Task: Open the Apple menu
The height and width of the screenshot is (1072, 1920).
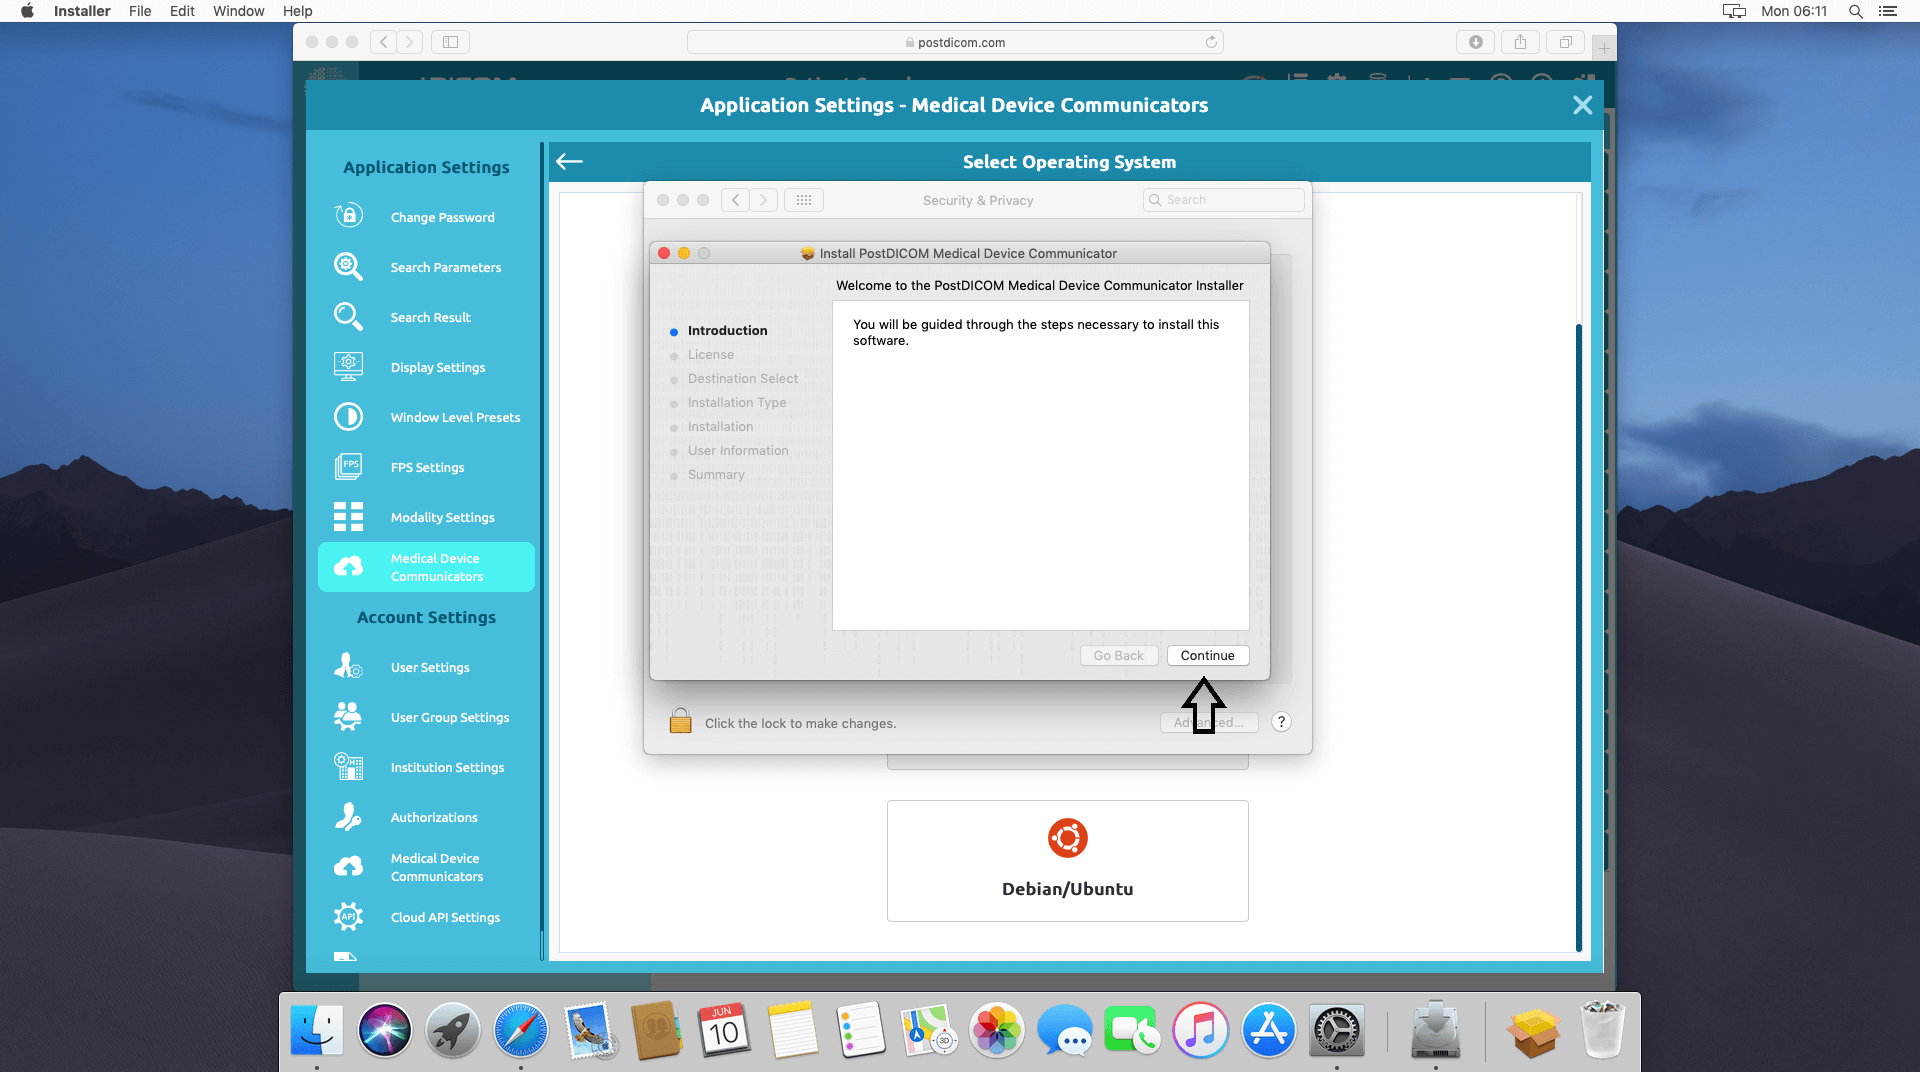Action: pos(27,11)
